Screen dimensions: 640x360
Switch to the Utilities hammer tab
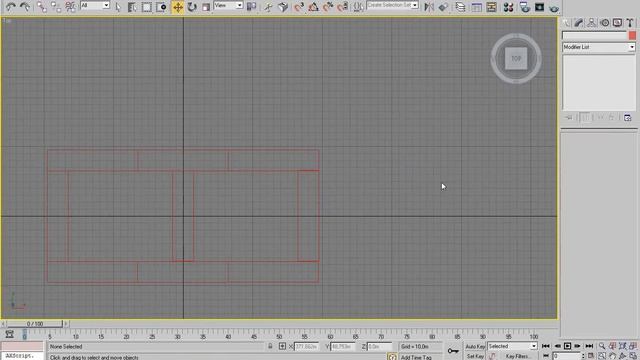point(630,23)
